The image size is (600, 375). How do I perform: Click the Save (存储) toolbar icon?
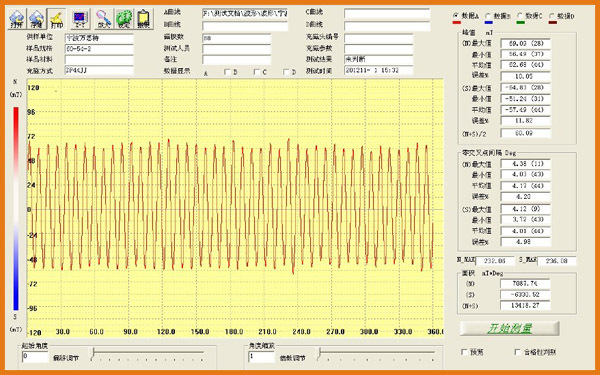[36, 19]
